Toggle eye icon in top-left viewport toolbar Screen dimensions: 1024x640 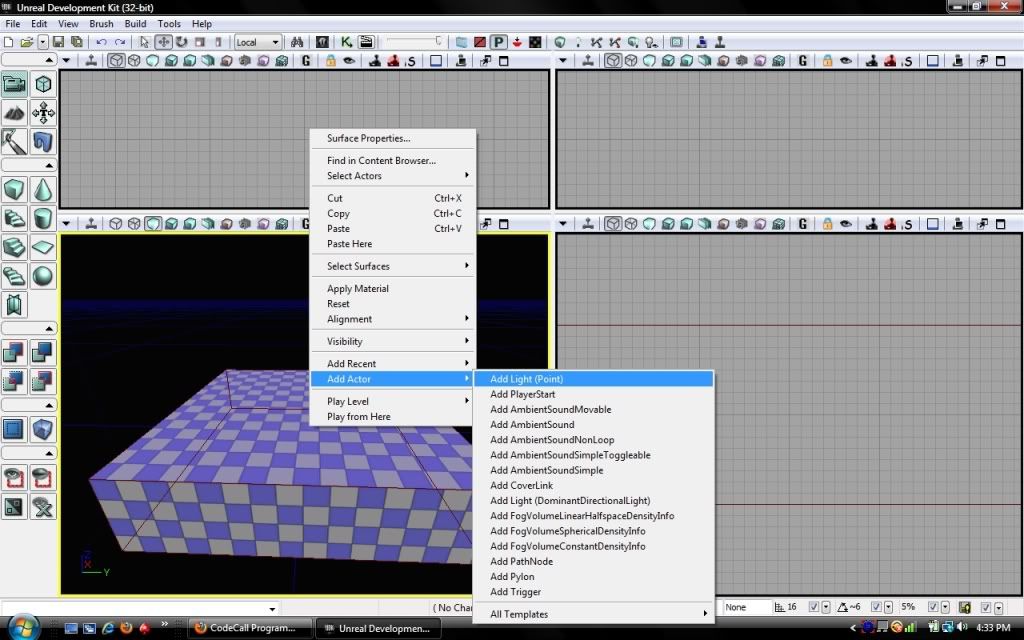tap(349, 61)
